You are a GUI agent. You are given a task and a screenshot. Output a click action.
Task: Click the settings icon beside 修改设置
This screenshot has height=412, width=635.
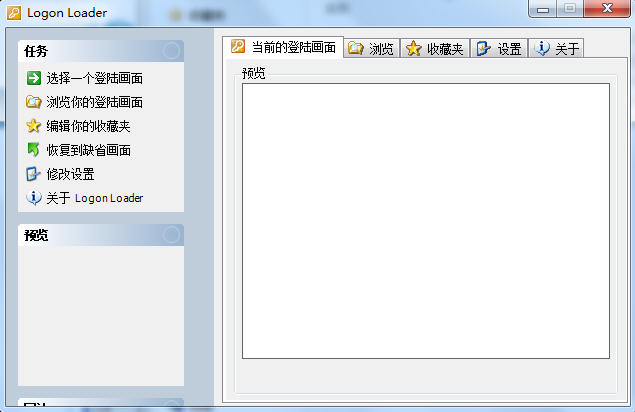point(33,174)
